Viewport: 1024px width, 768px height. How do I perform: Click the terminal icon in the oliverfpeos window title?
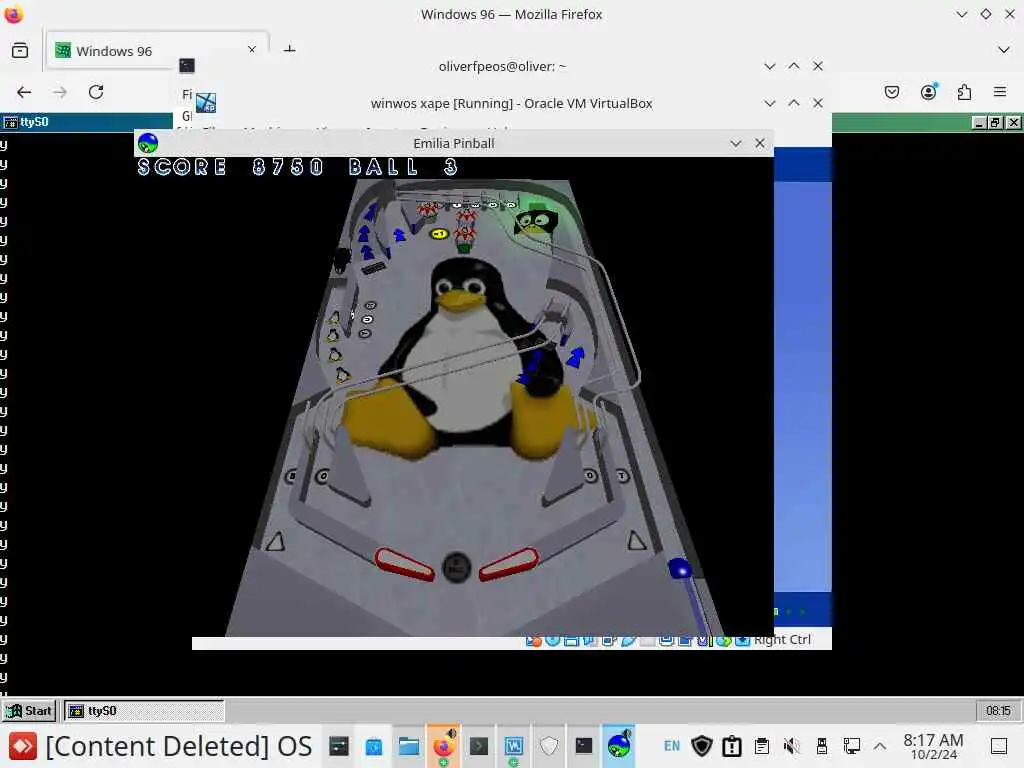187,65
